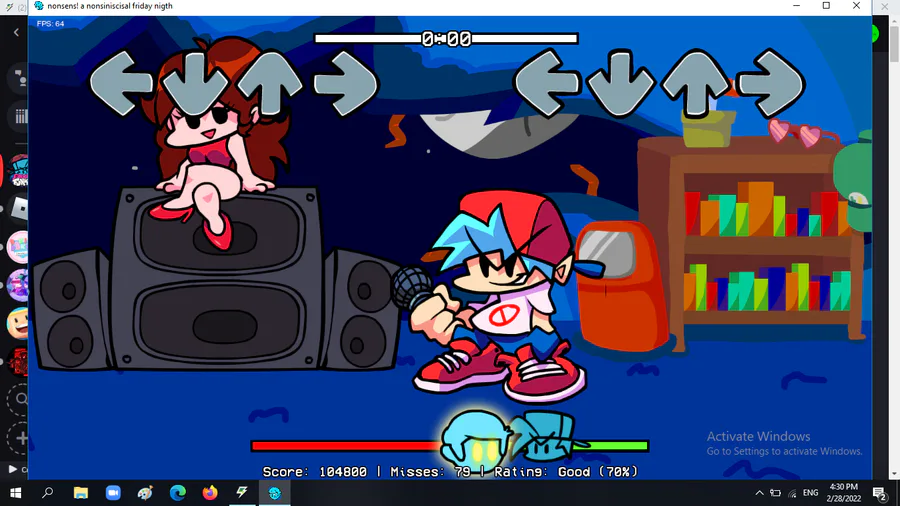Minimize the Friday Night Funkin' game window
Screen dimensions: 900x506
click(797, 6)
